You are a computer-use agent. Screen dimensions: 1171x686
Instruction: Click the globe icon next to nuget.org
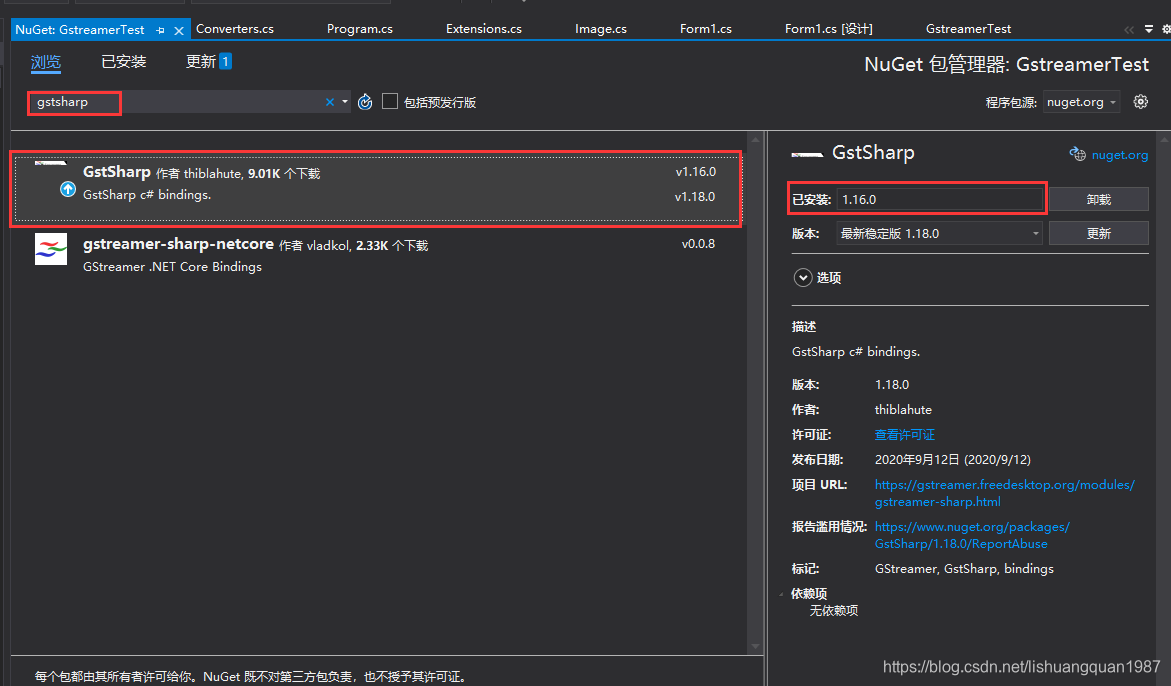pyautogui.click(x=1077, y=154)
